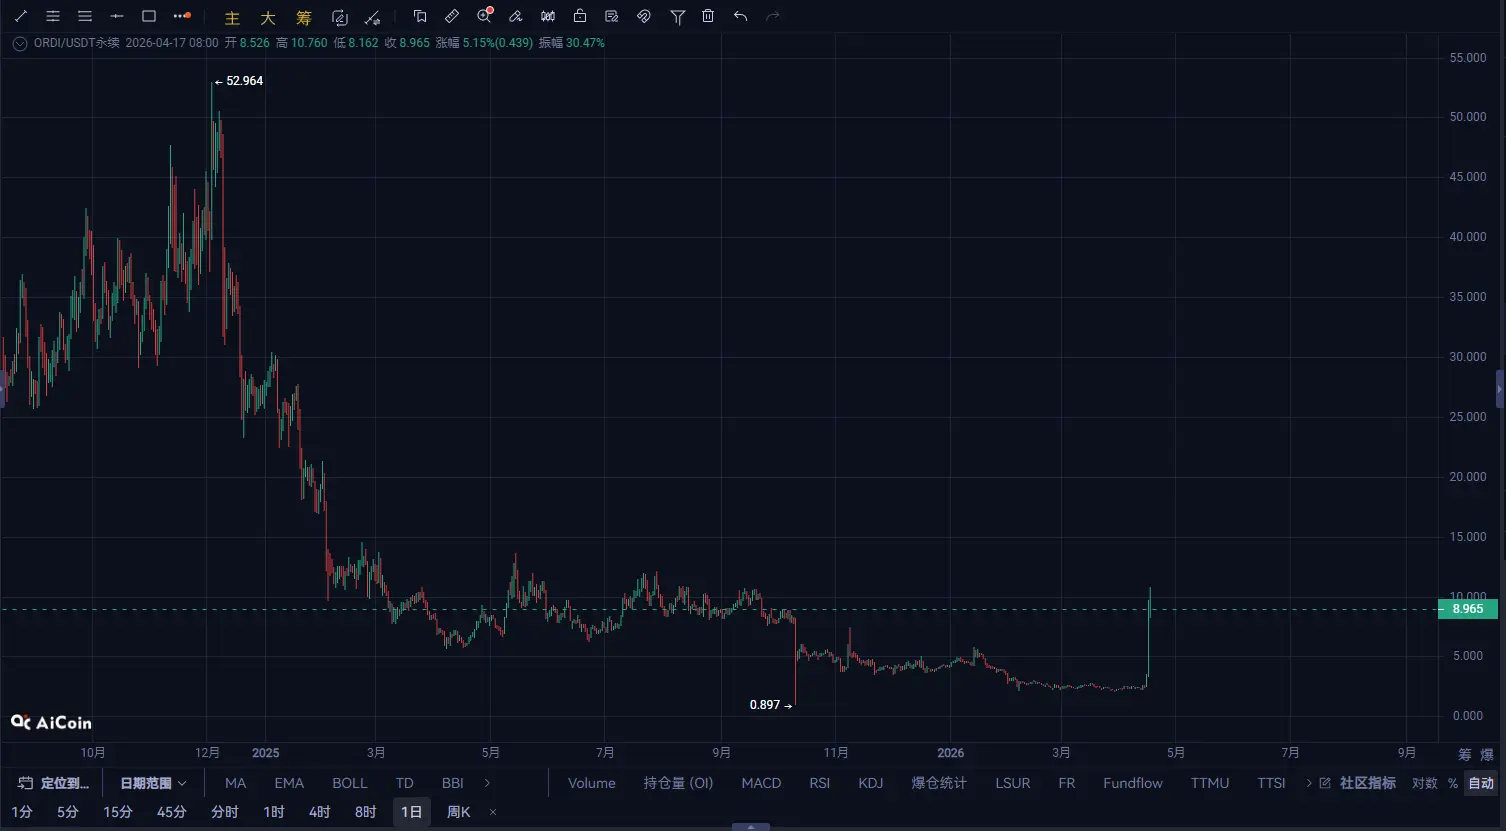
Task: Open 社区指标 community indicators
Action: 1358,783
